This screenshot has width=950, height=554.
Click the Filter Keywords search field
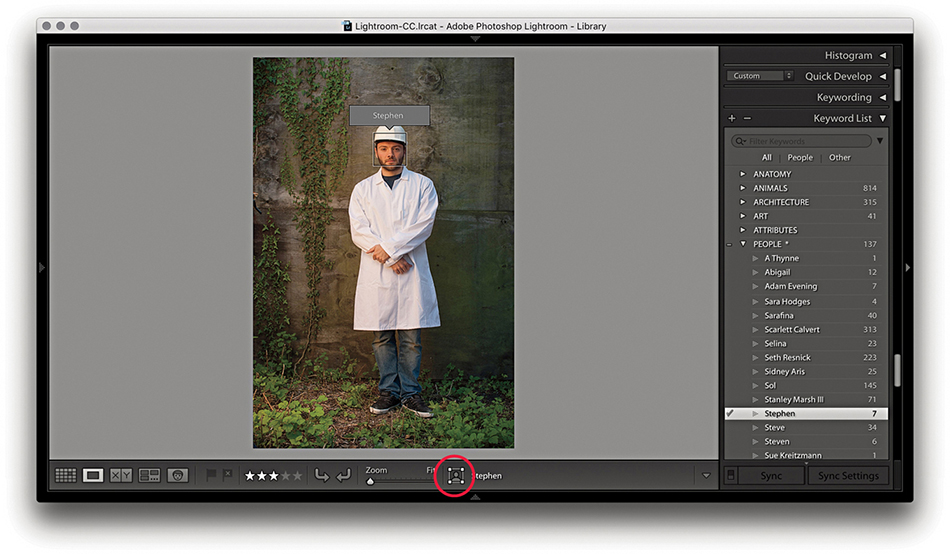(805, 141)
